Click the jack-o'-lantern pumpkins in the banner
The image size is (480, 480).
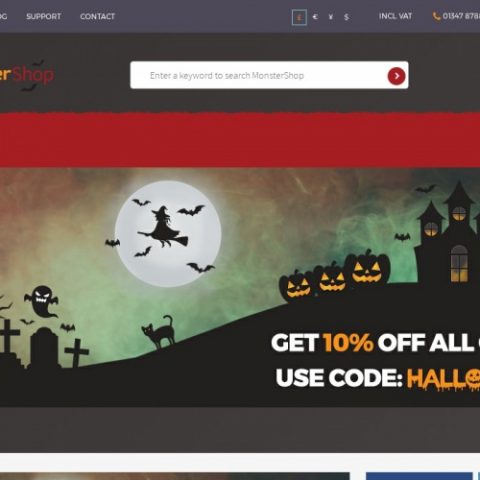(x=335, y=274)
